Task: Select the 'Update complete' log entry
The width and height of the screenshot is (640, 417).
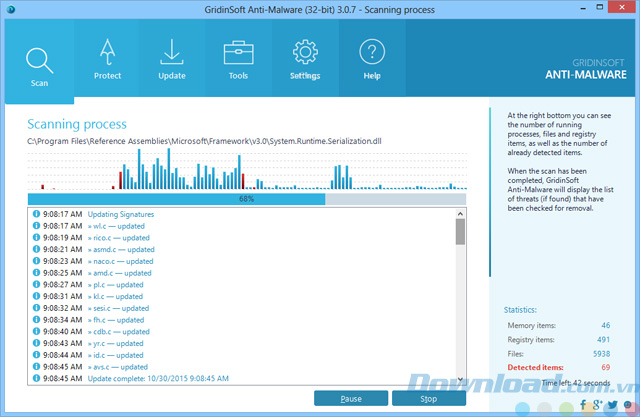Action: (x=157, y=379)
